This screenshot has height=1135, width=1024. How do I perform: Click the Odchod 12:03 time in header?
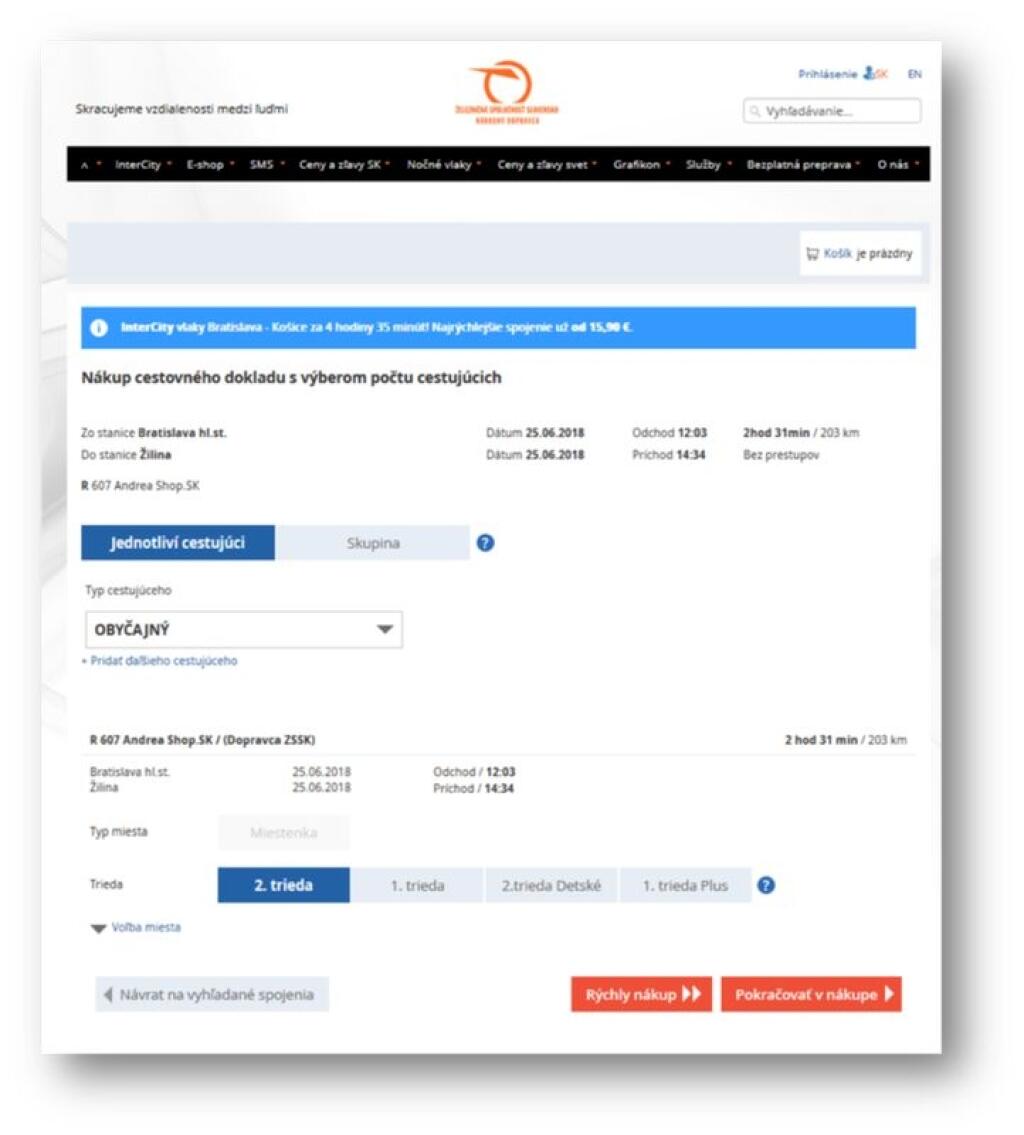[669, 433]
